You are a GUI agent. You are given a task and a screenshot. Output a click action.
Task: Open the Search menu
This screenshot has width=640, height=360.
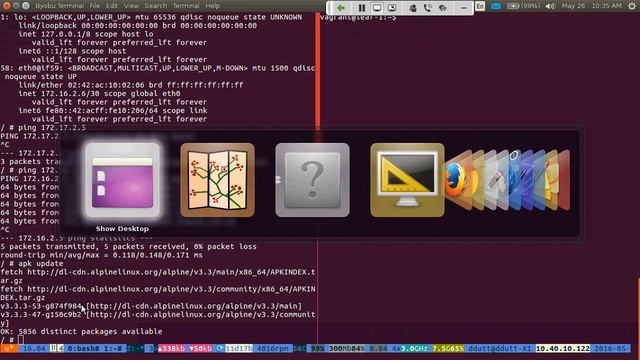pos(156,6)
